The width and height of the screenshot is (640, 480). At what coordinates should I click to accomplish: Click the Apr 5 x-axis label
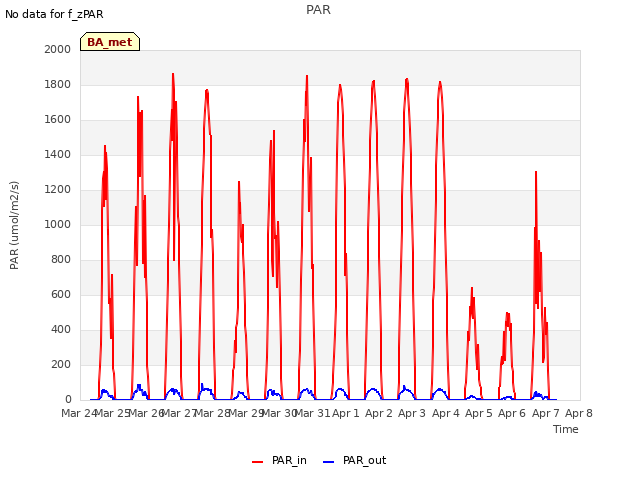[x=479, y=413]
